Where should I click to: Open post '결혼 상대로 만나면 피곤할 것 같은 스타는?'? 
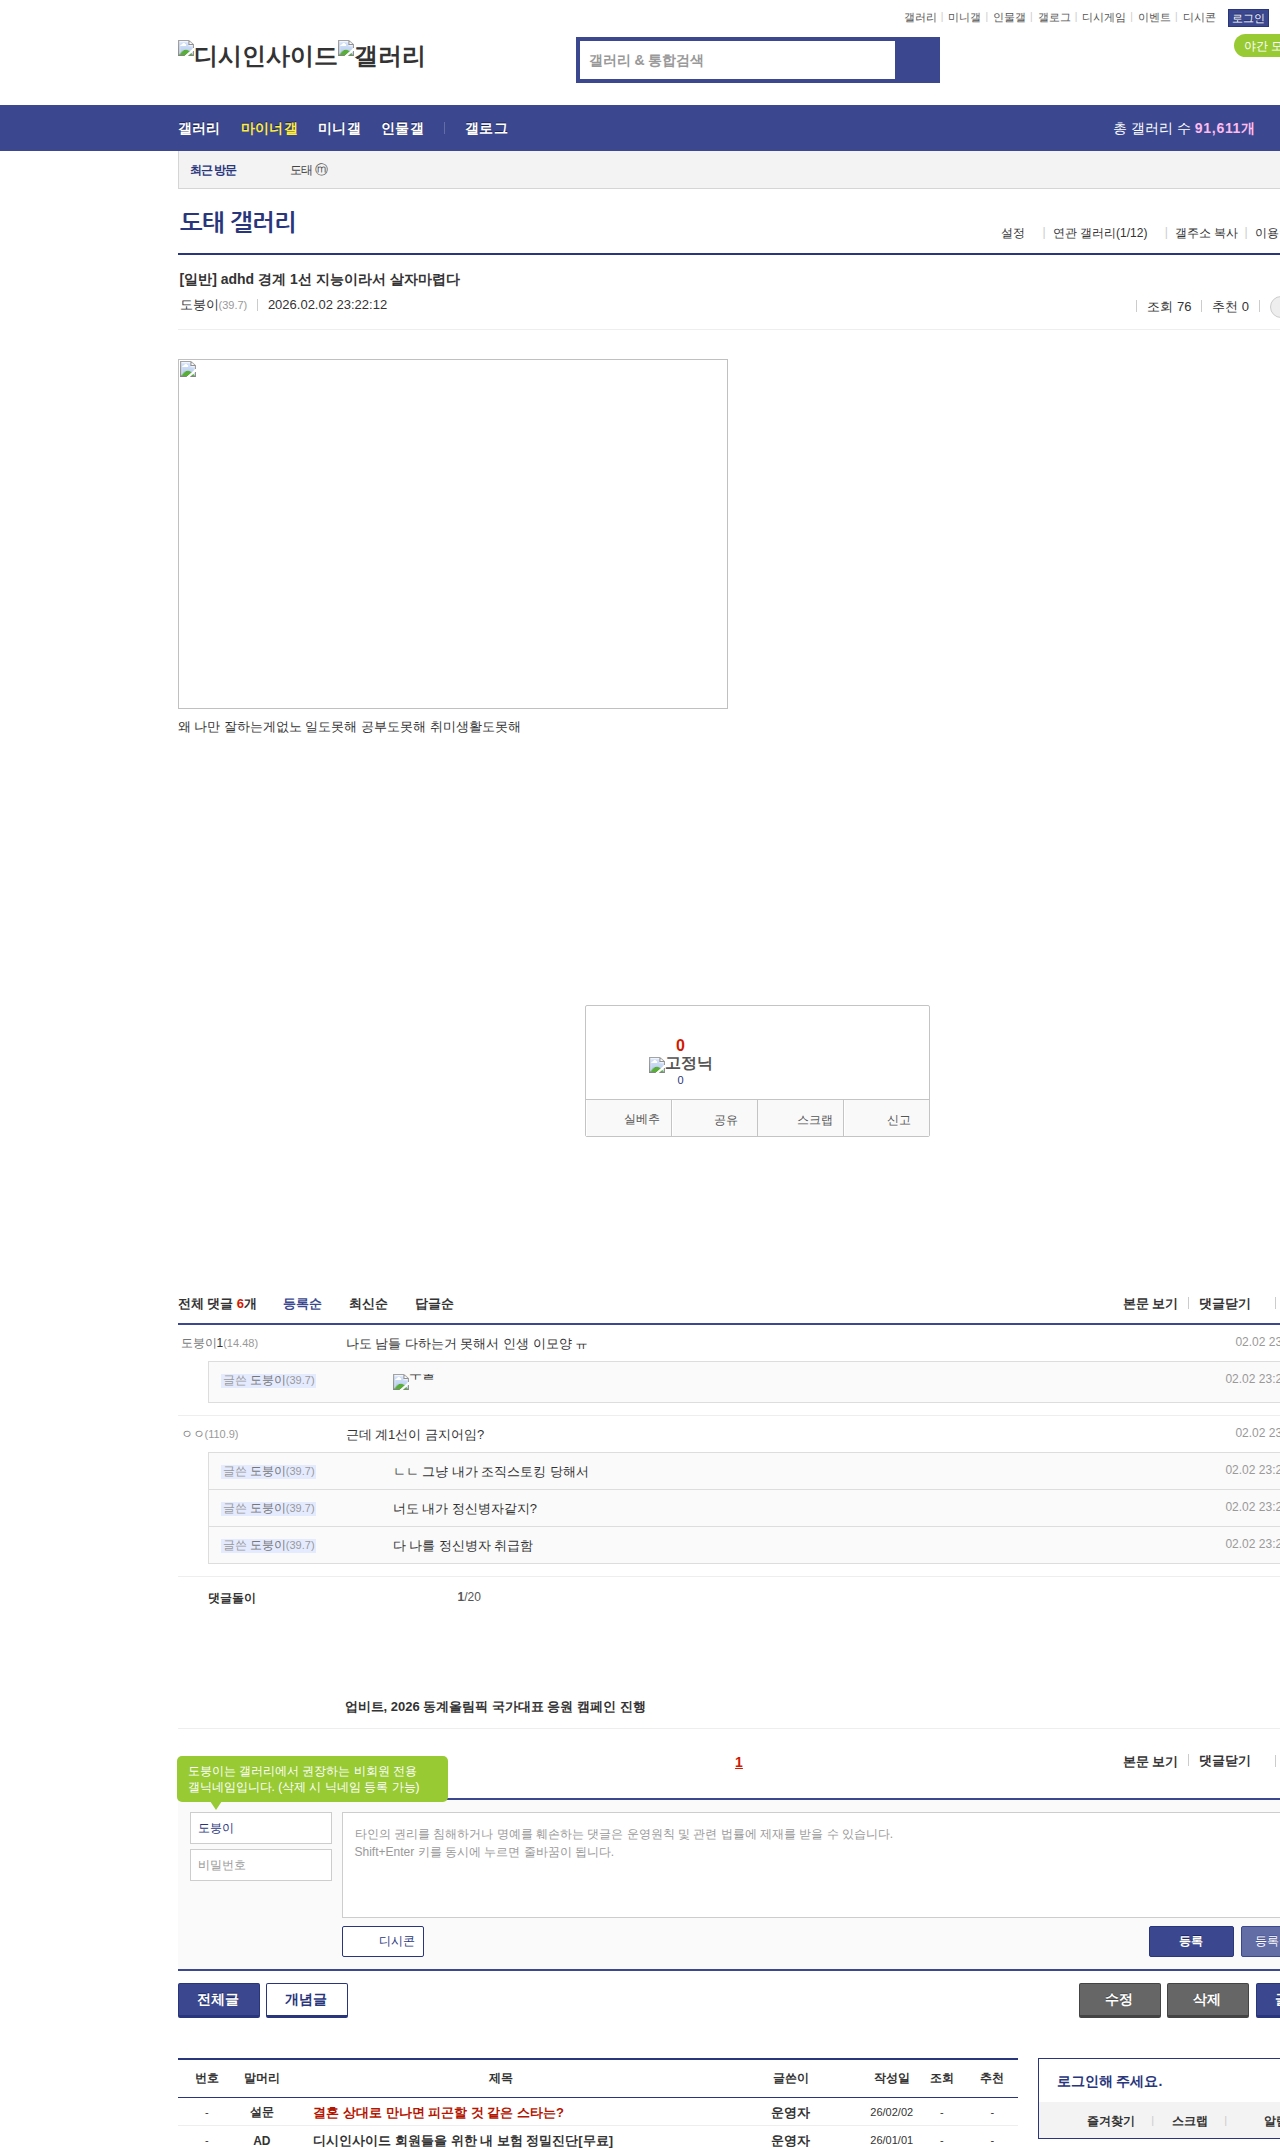click(x=438, y=2113)
